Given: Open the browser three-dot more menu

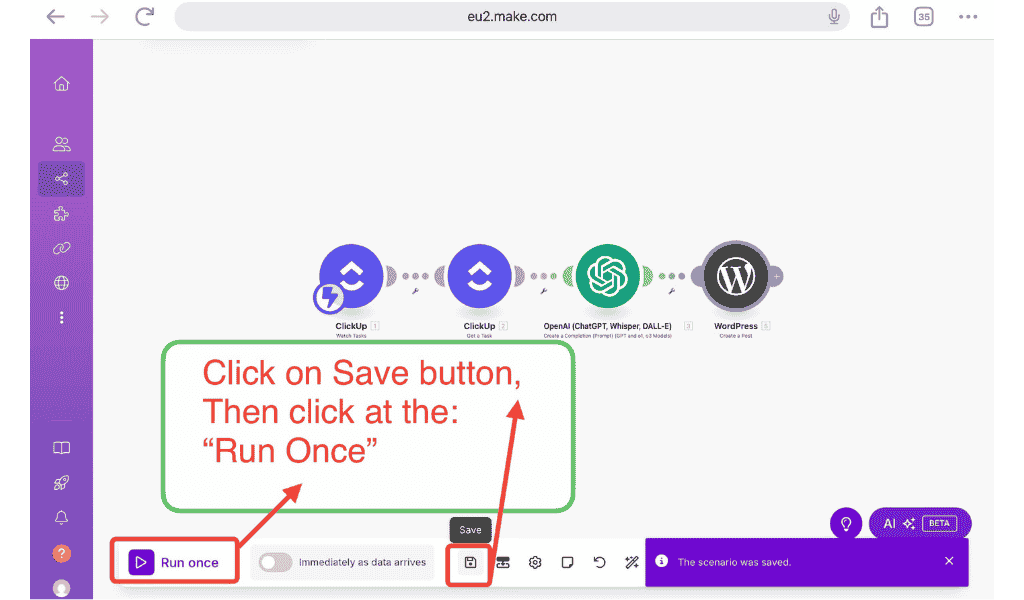Looking at the screenshot, I should tap(968, 17).
